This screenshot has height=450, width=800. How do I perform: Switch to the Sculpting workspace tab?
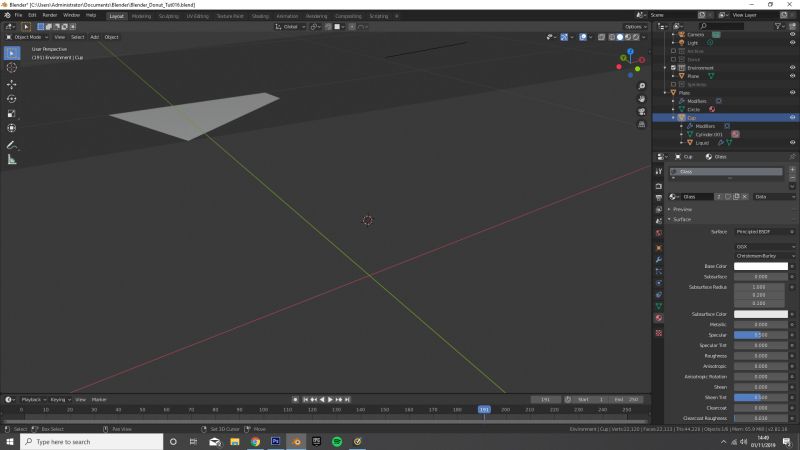(168, 16)
